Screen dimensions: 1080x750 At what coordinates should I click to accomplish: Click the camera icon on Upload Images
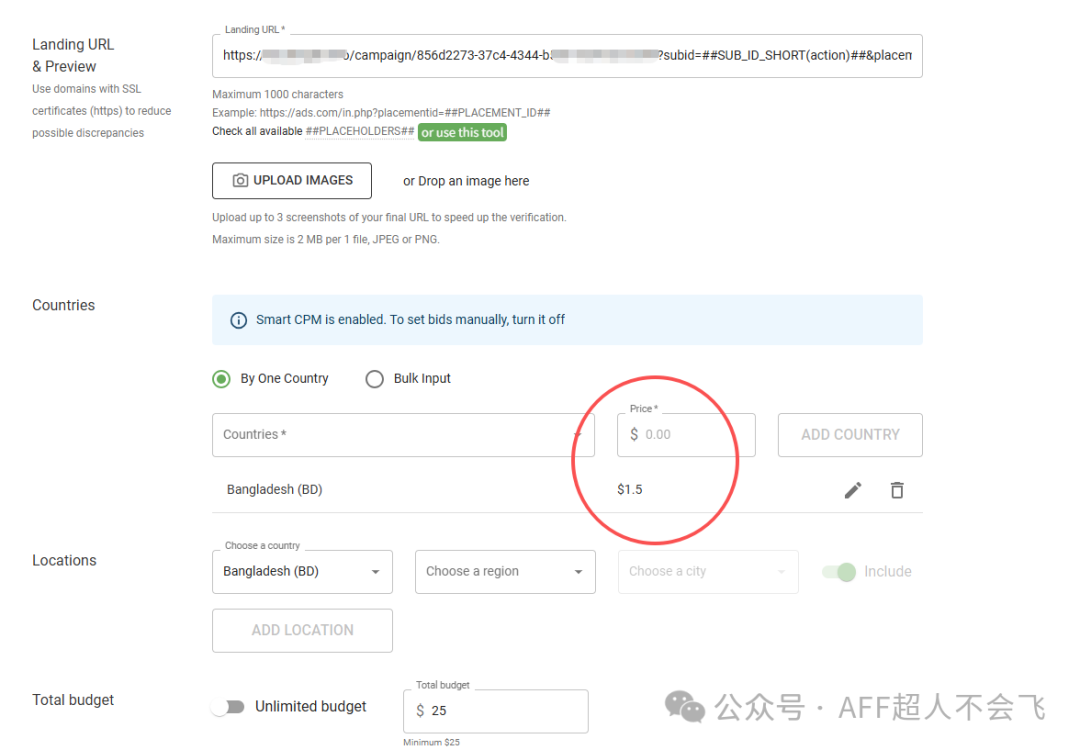[240, 180]
